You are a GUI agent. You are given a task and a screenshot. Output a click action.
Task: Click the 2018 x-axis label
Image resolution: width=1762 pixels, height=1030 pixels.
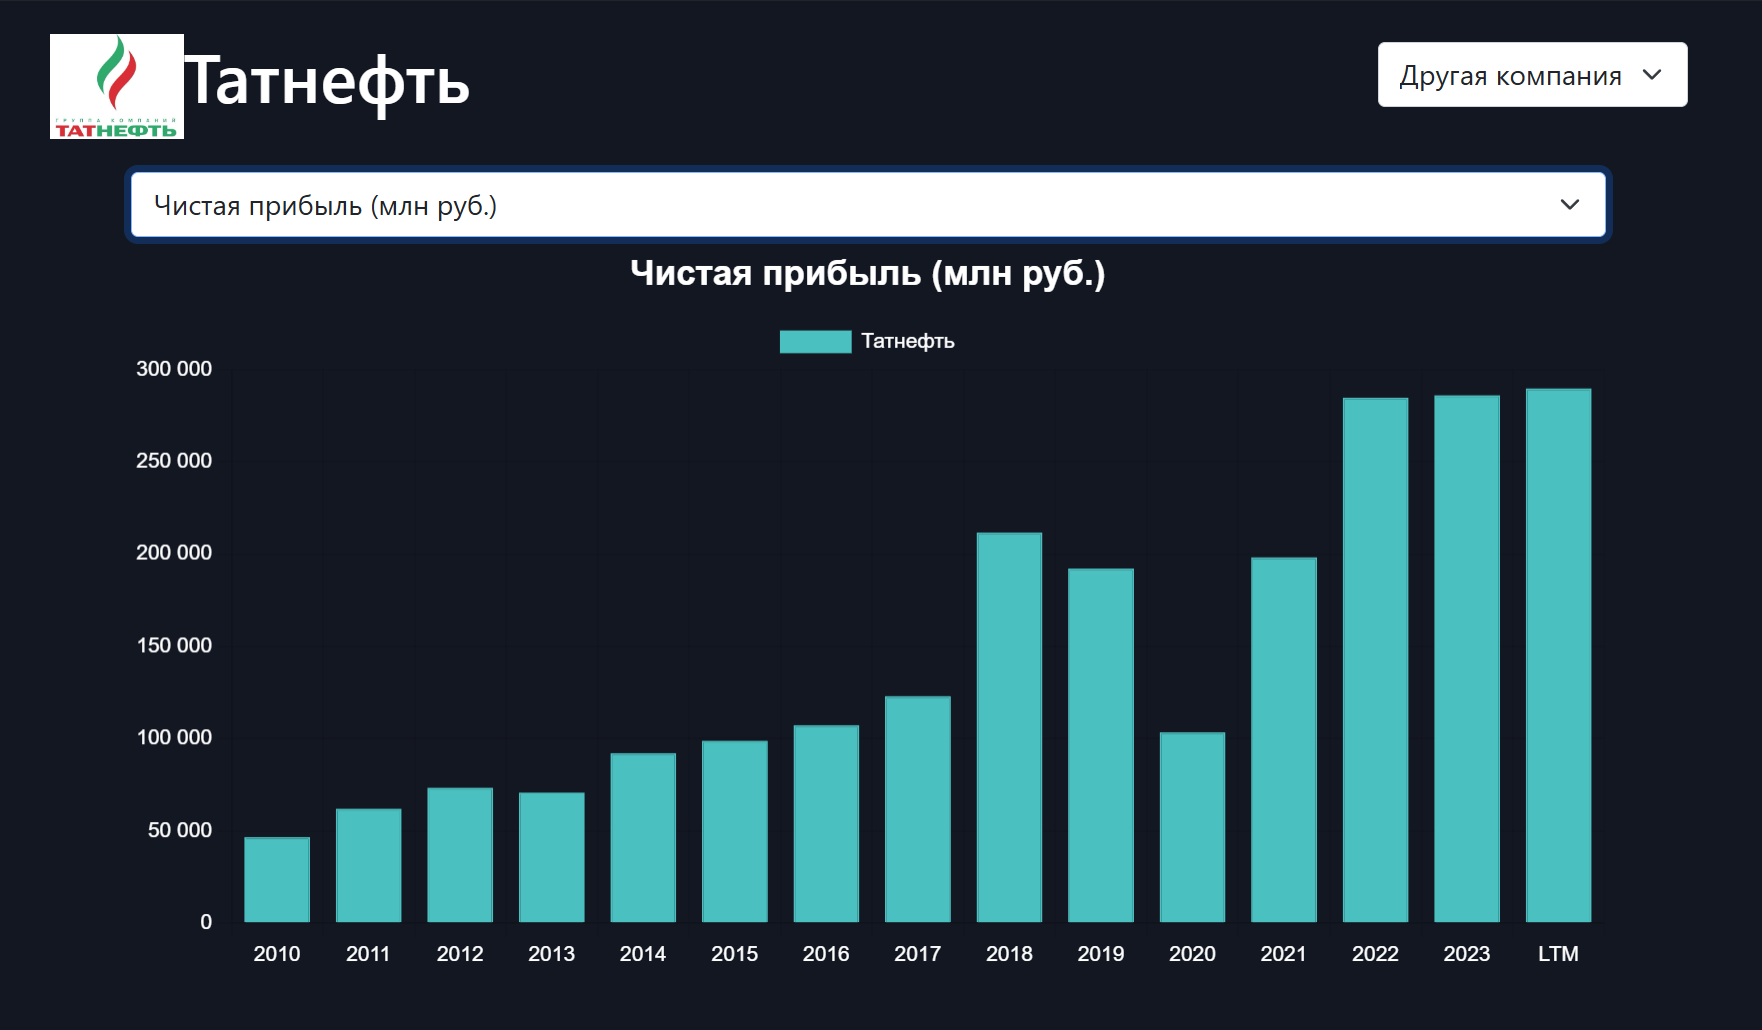(x=1009, y=954)
